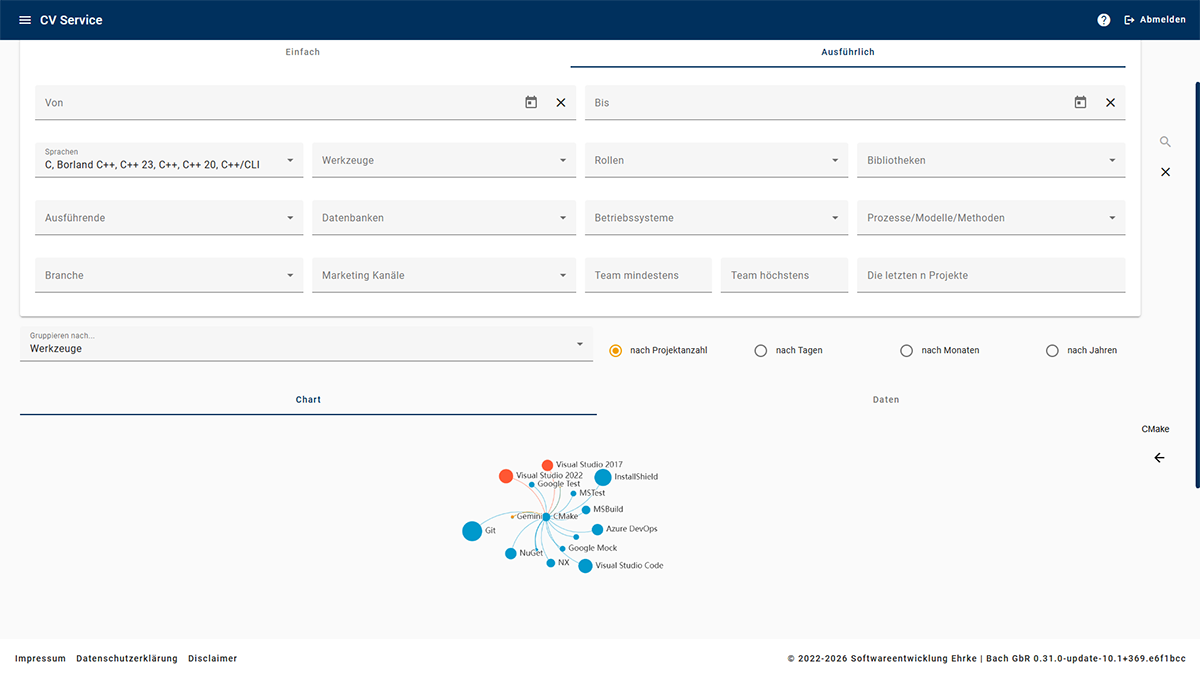Select the Chart tab
The image size is (1200, 674).
coord(308,400)
